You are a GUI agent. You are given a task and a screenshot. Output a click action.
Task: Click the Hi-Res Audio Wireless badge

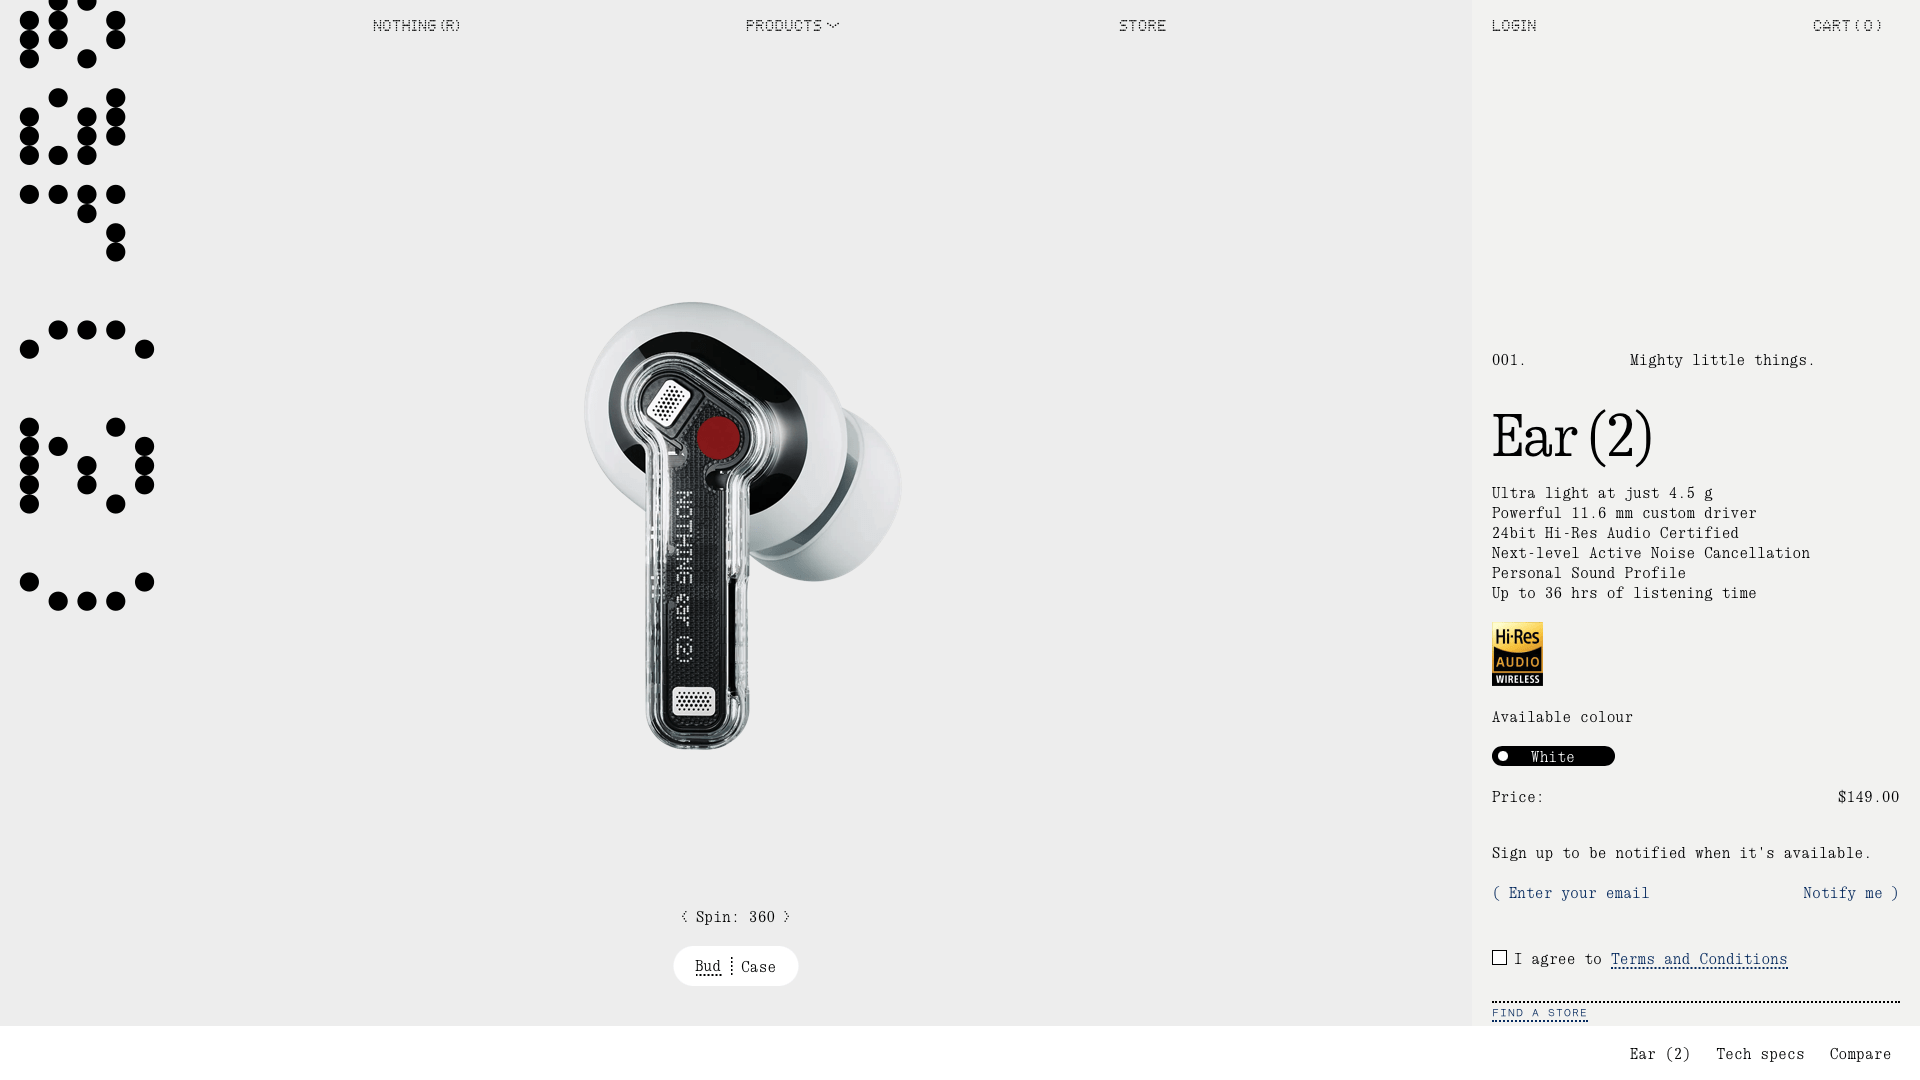[1517, 654]
